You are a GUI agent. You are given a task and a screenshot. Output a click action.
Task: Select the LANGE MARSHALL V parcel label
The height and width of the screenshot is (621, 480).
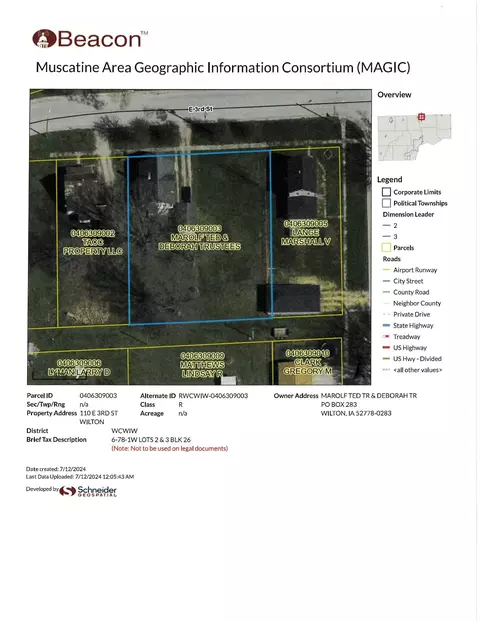click(x=306, y=232)
